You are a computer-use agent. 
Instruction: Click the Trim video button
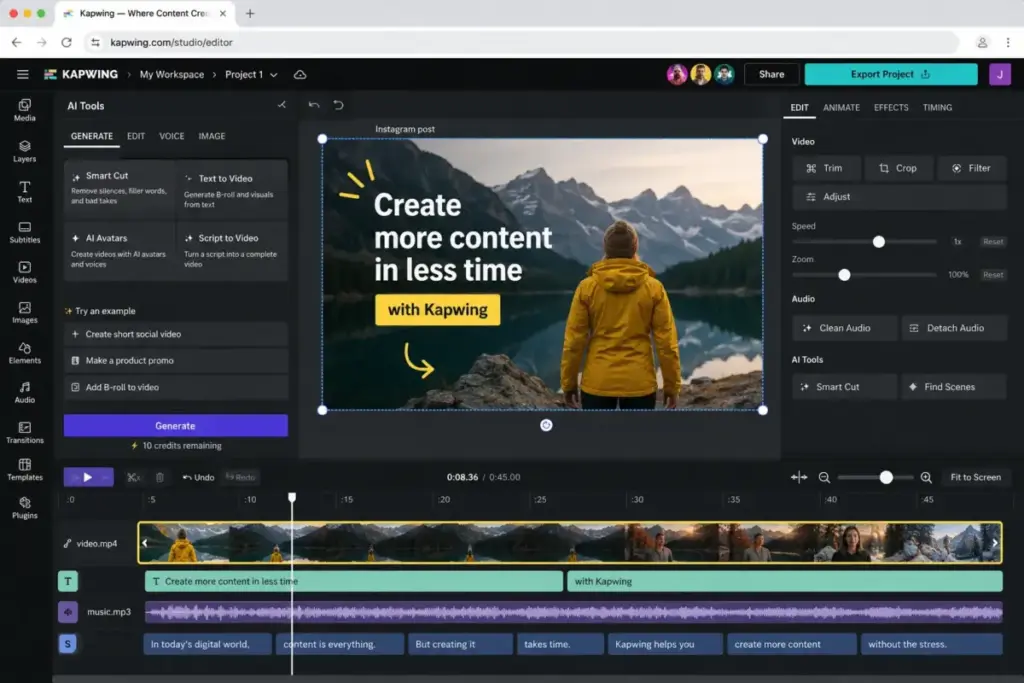[x=825, y=168]
